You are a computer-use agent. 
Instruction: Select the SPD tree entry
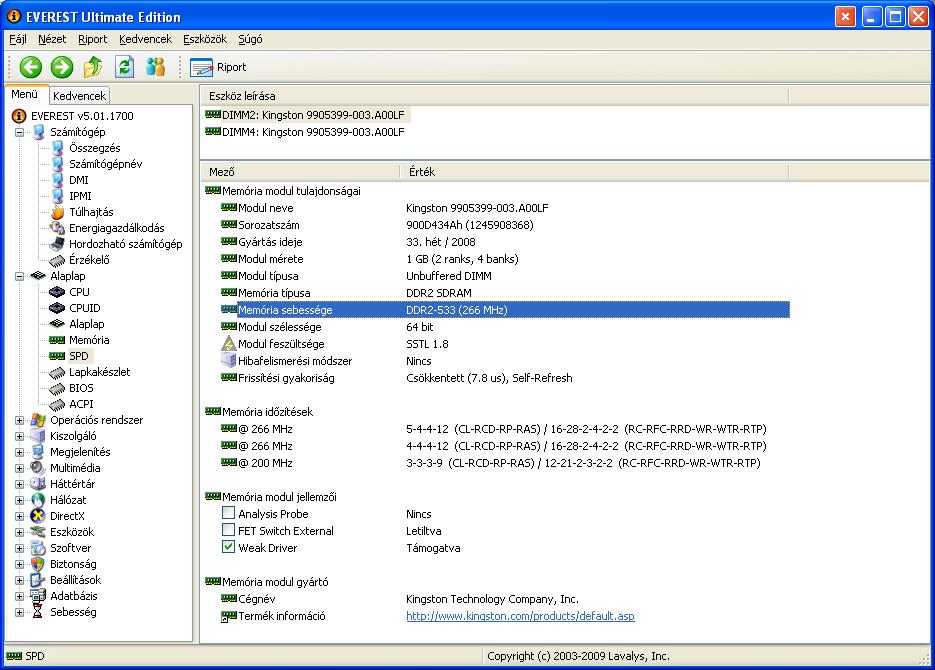click(x=78, y=356)
